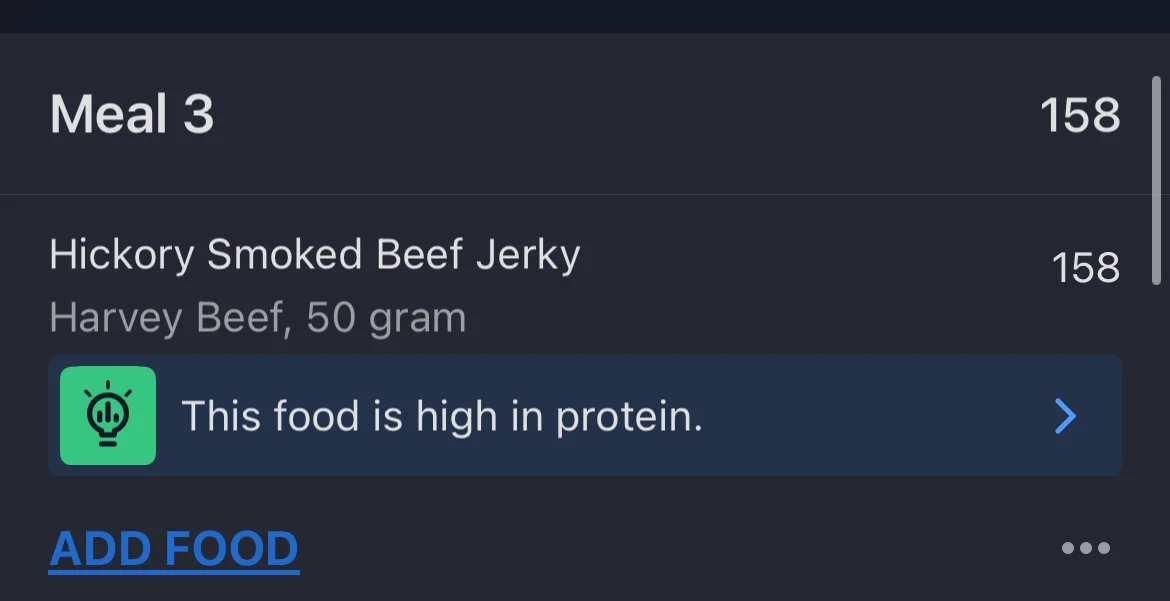The image size is (1170, 601).
Task: Tap the green lightbulb insight icon
Action: coord(108,416)
